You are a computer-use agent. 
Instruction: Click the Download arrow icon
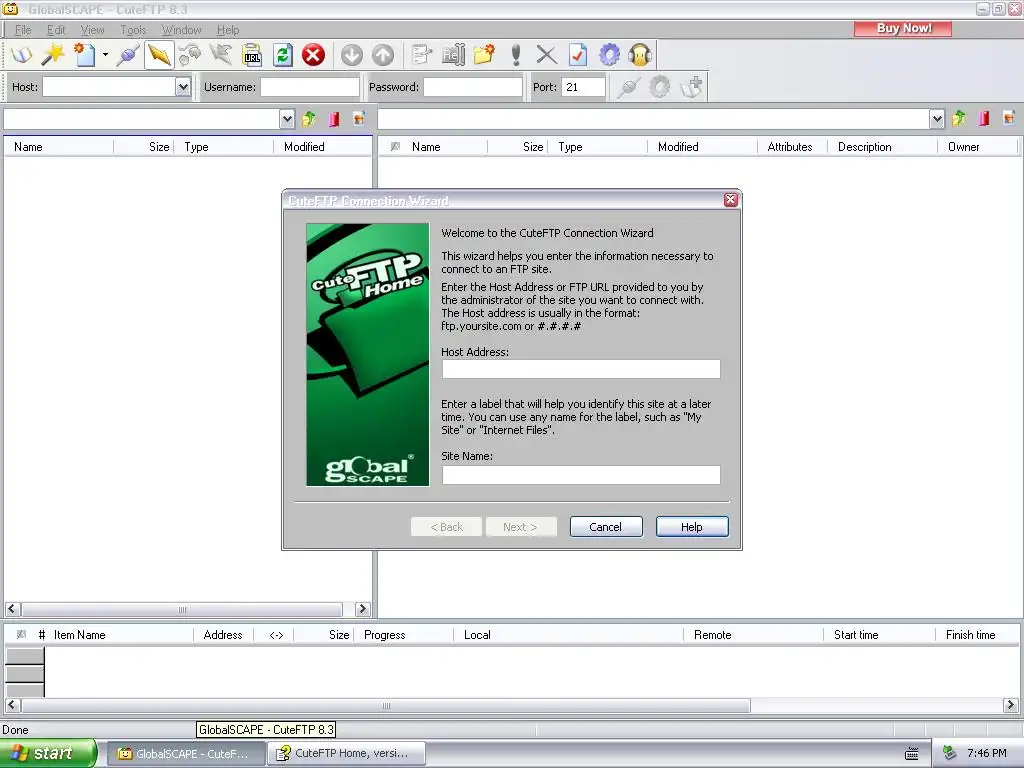pos(351,55)
